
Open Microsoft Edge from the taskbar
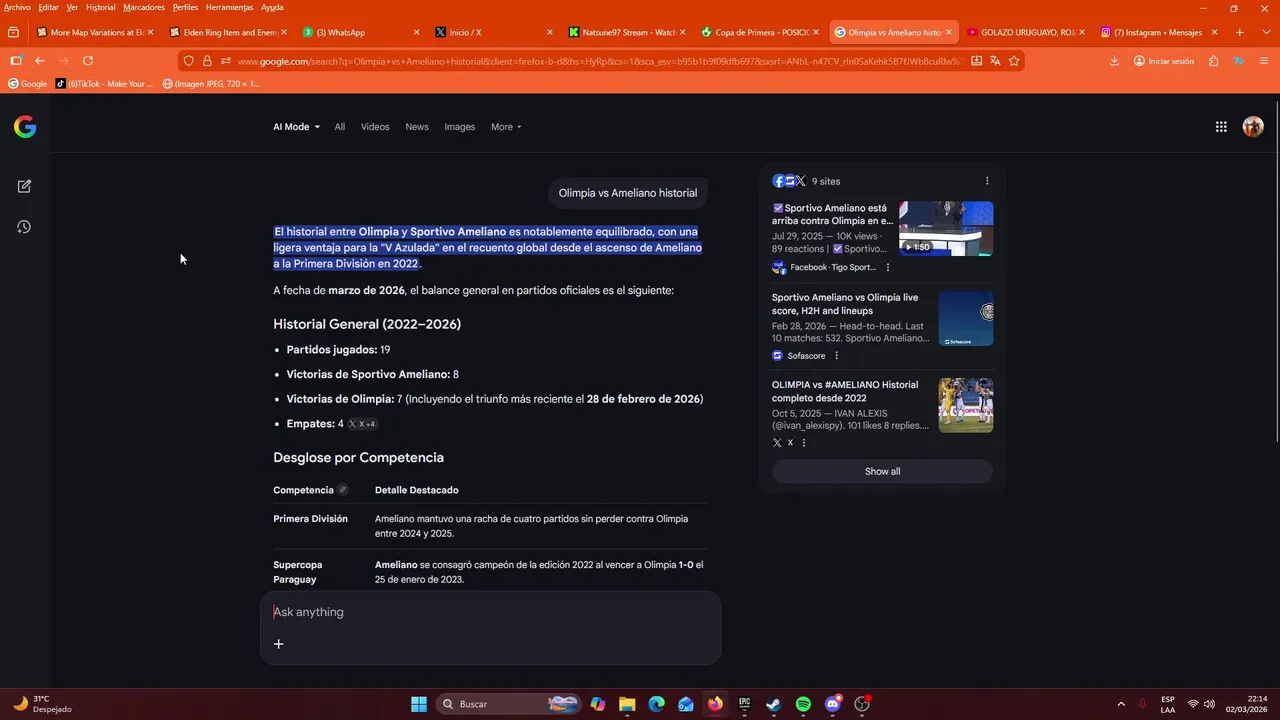click(x=656, y=704)
